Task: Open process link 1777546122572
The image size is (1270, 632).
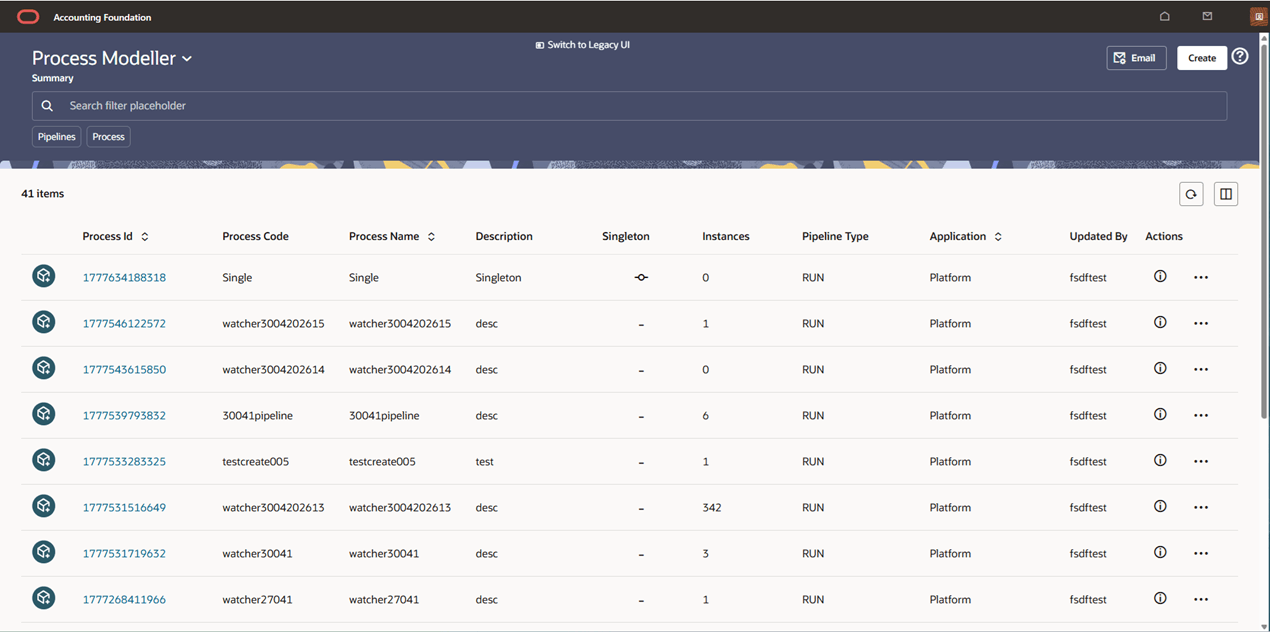Action: (124, 323)
